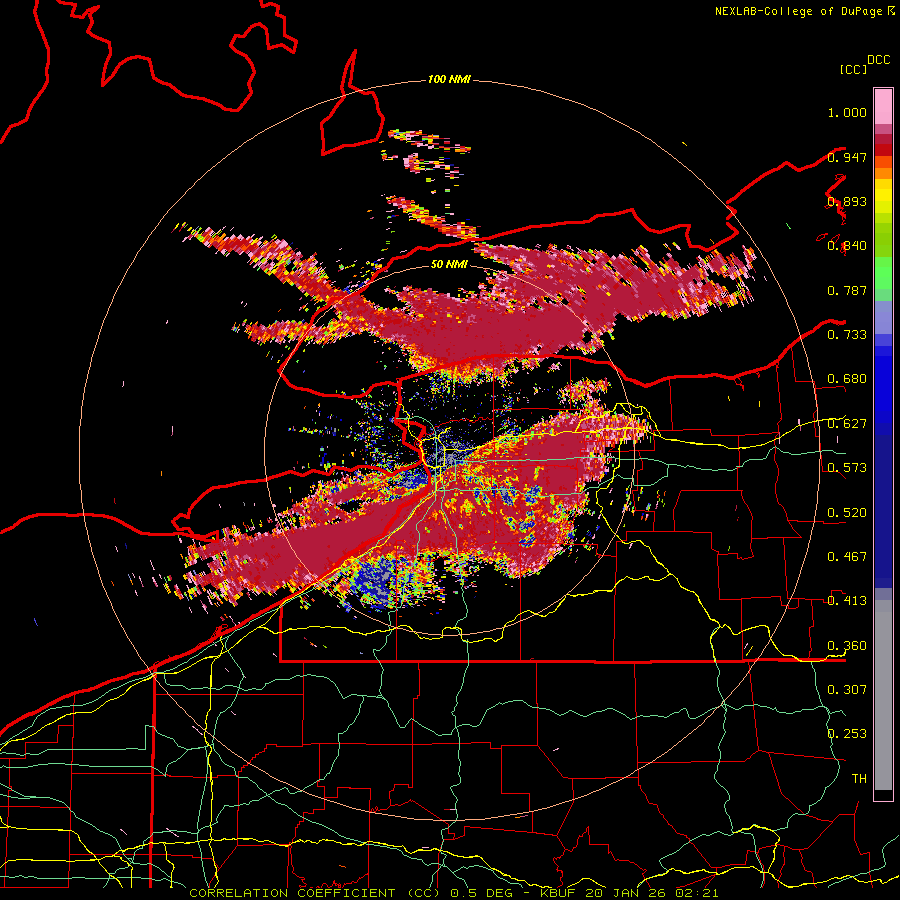Click the 20 JAN 26 02:21 timestamp
Viewport: 900px width, 900px height.
(651, 893)
